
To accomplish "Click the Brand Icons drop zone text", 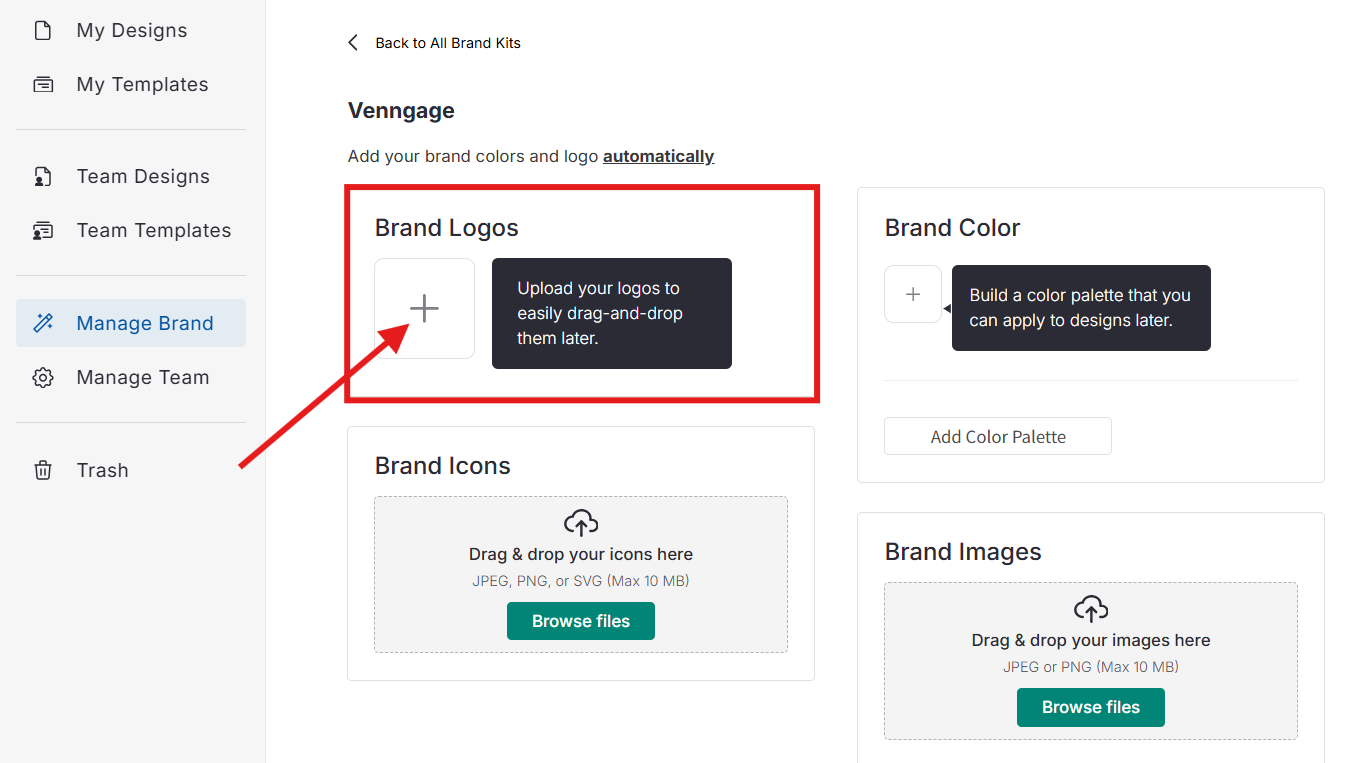I will pos(581,554).
